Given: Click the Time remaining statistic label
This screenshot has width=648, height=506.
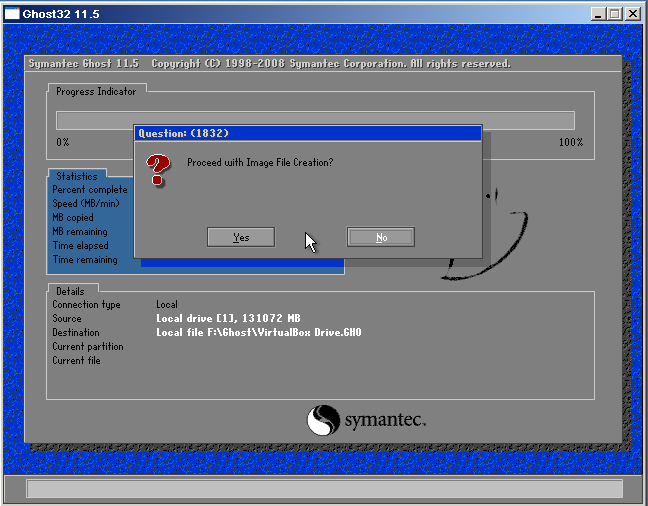Looking at the screenshot, I should click(x=85, y=260).
